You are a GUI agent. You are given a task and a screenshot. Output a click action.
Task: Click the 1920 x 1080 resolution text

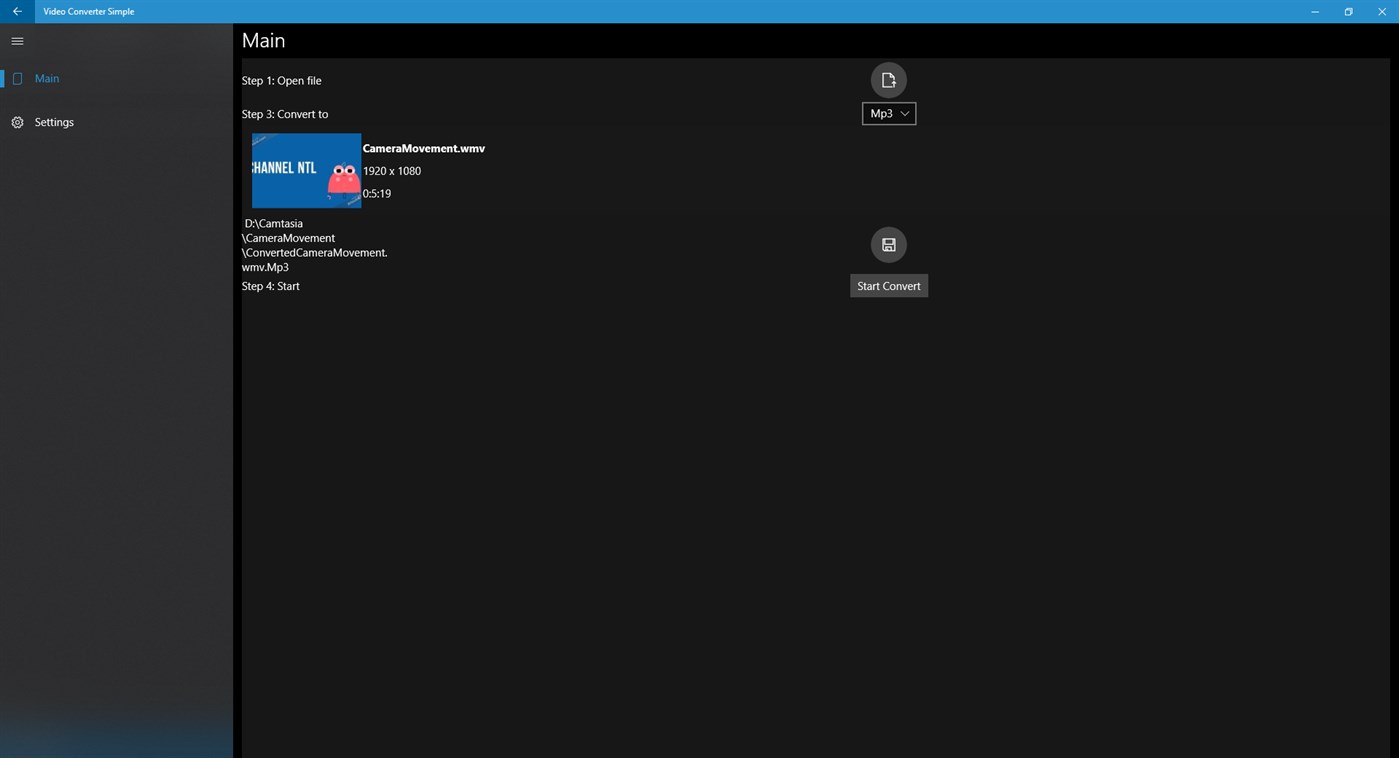point(391,170)
